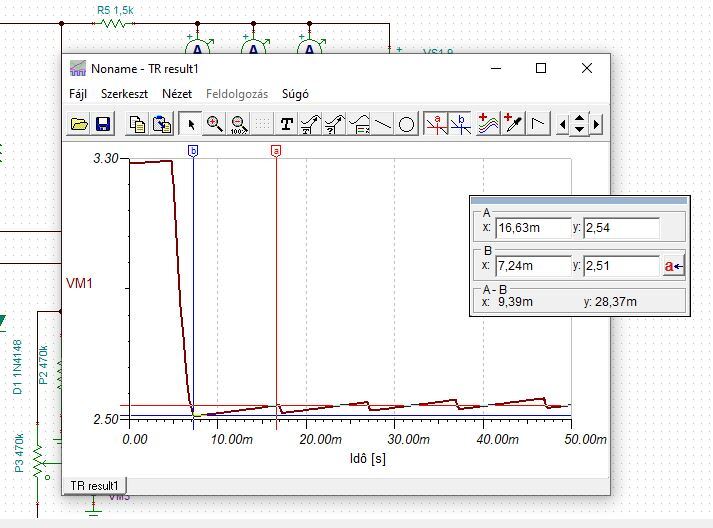Click cursor A x field 16,63m
This screenshot has height=528, width=713.
(x=533, y=227)
